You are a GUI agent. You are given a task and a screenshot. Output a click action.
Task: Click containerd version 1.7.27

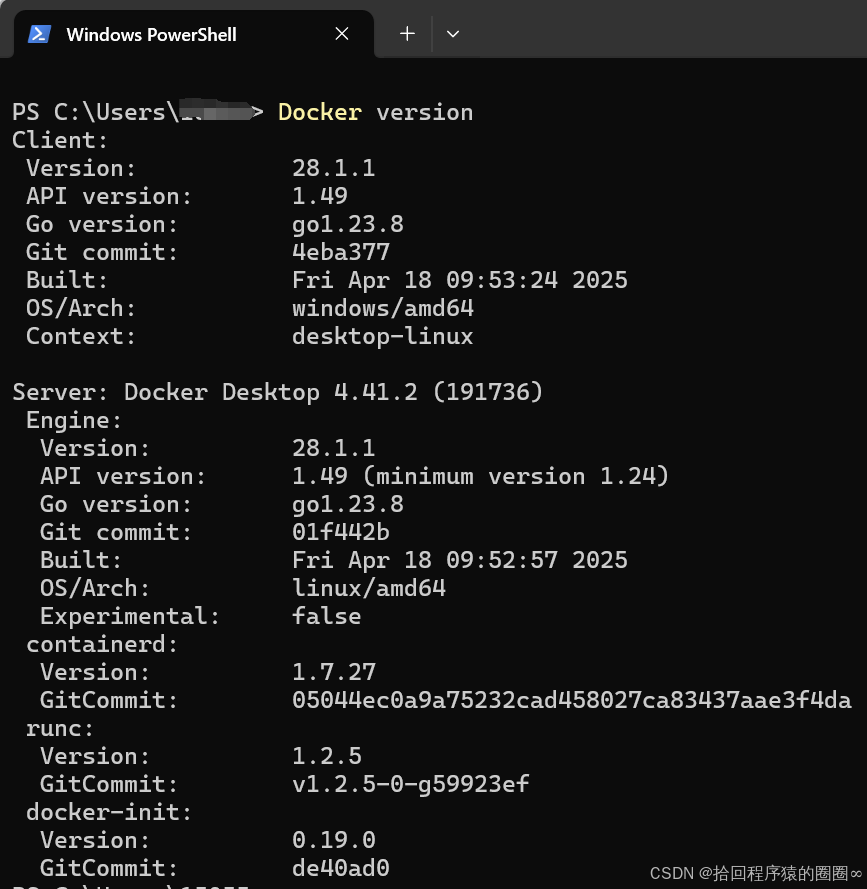[x=334, y=672]
